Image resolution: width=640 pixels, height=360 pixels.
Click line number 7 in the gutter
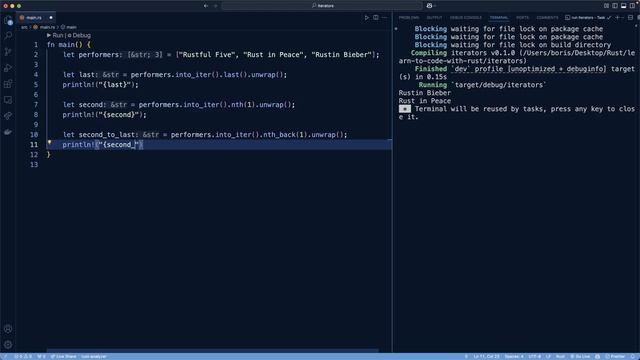(x=36, y=104)
